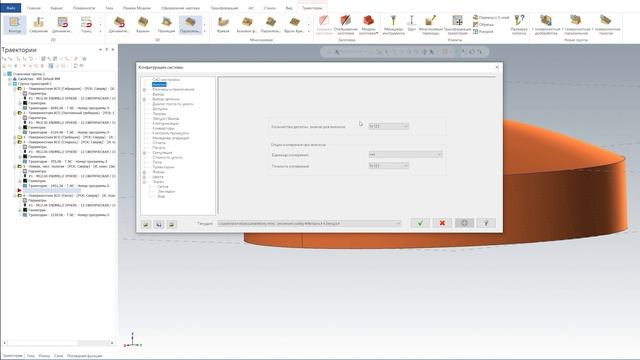This screenshot has width=640, height=360.
Task: Choose the 2D Динамич. milling toolpath icon
Action: (x=62, y=24)
